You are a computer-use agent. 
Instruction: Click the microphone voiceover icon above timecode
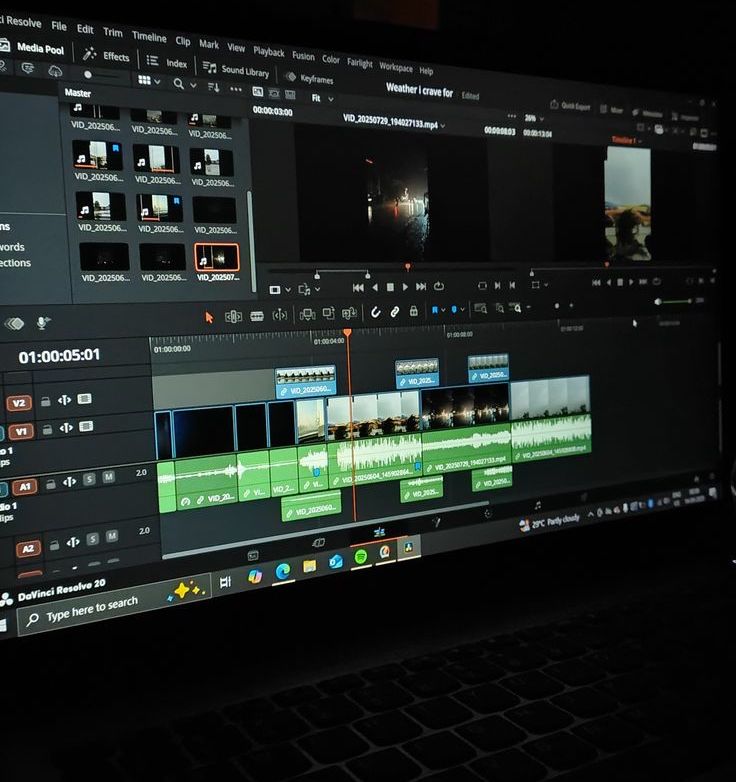click(43, 323)
